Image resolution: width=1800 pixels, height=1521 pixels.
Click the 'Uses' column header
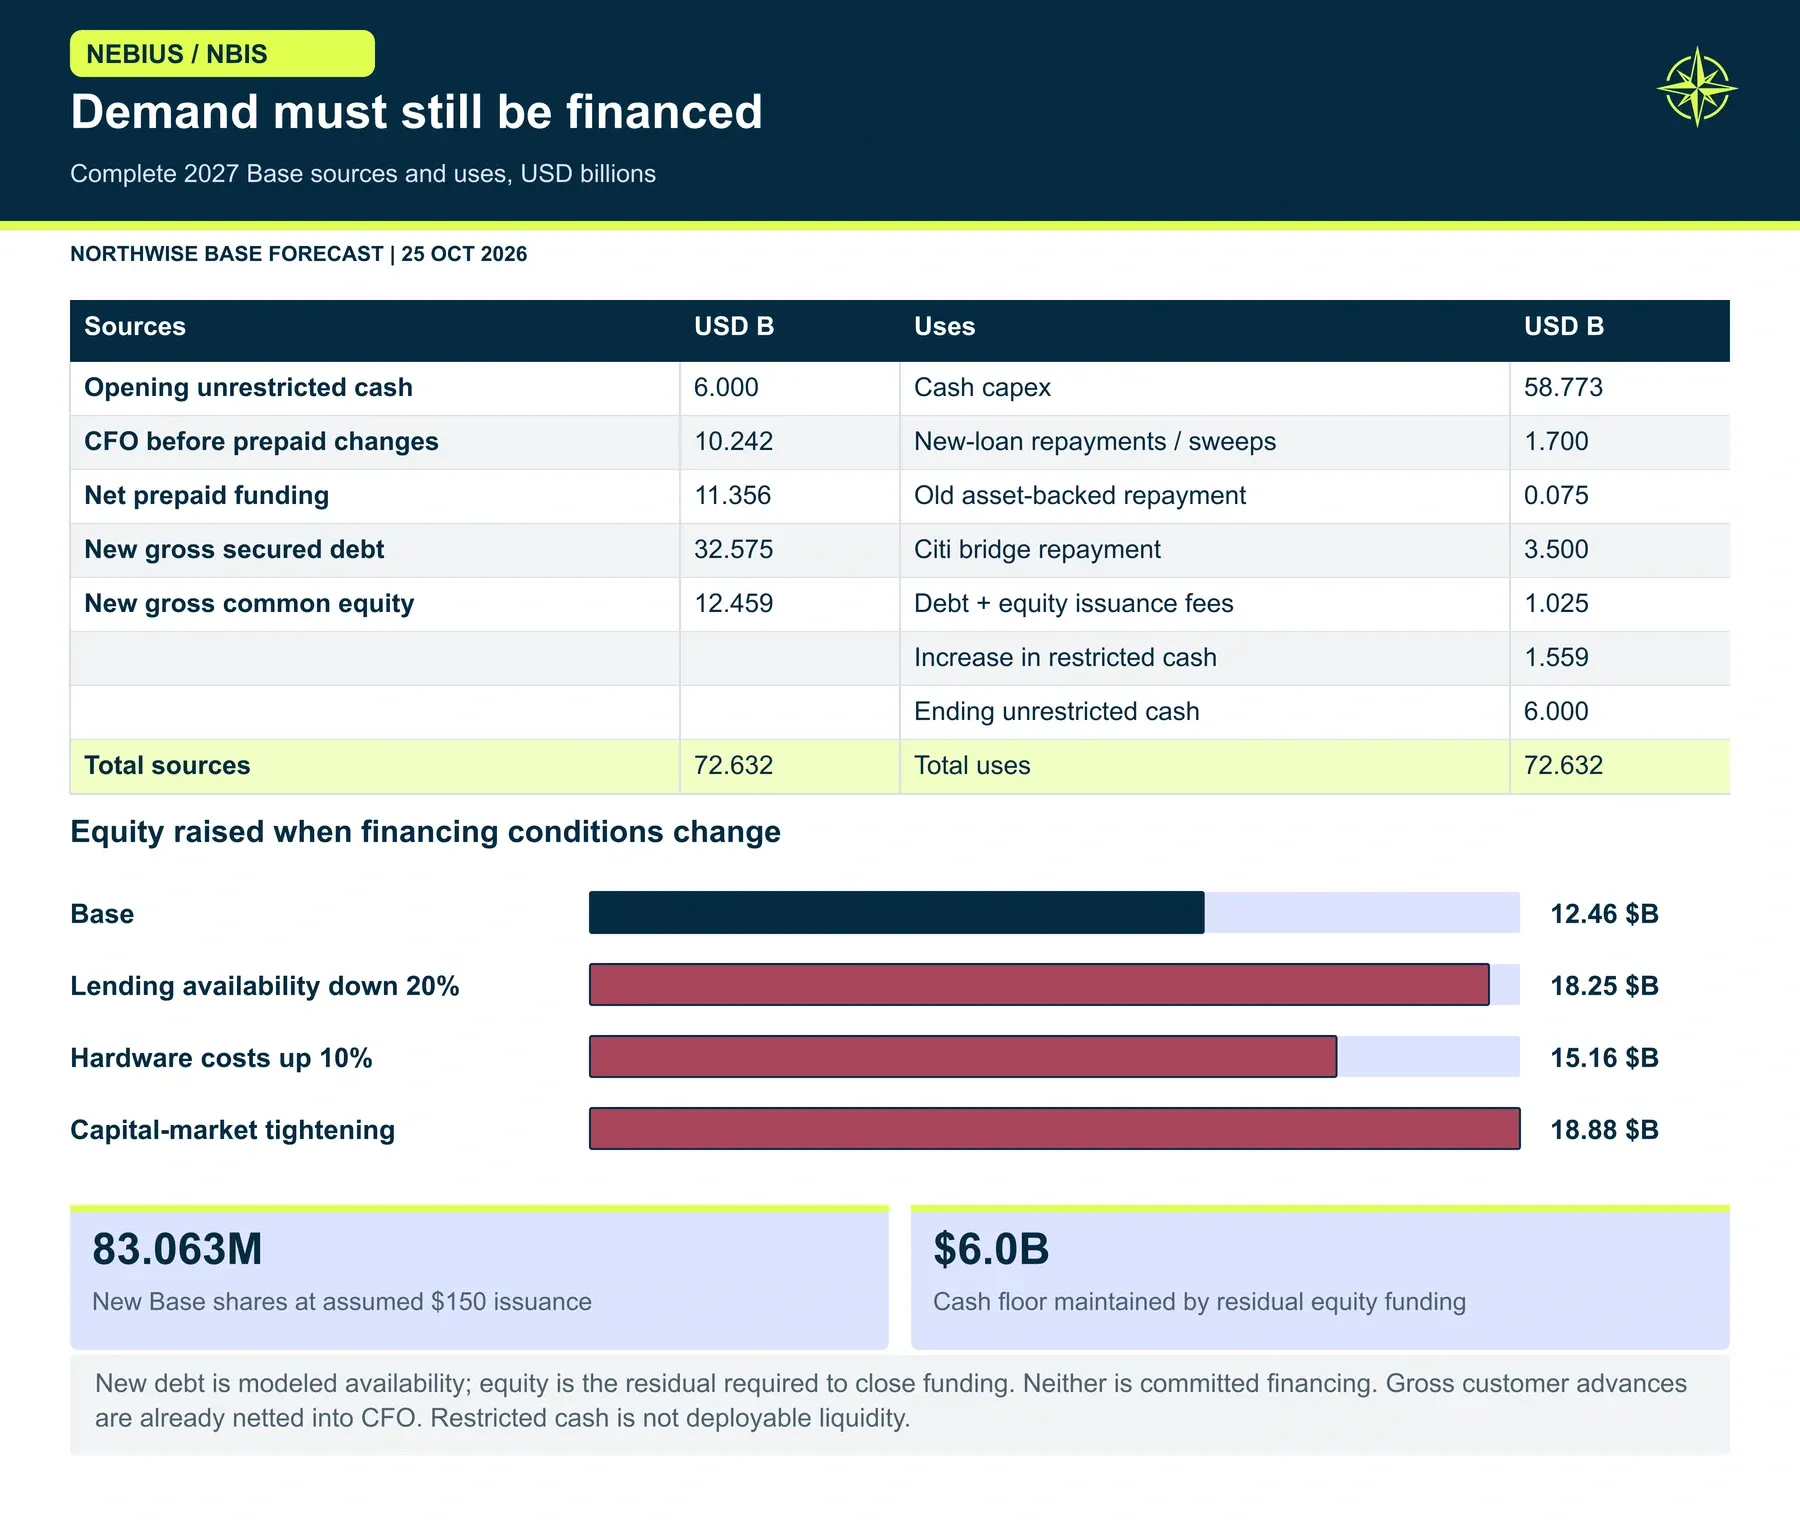(944, 326)
